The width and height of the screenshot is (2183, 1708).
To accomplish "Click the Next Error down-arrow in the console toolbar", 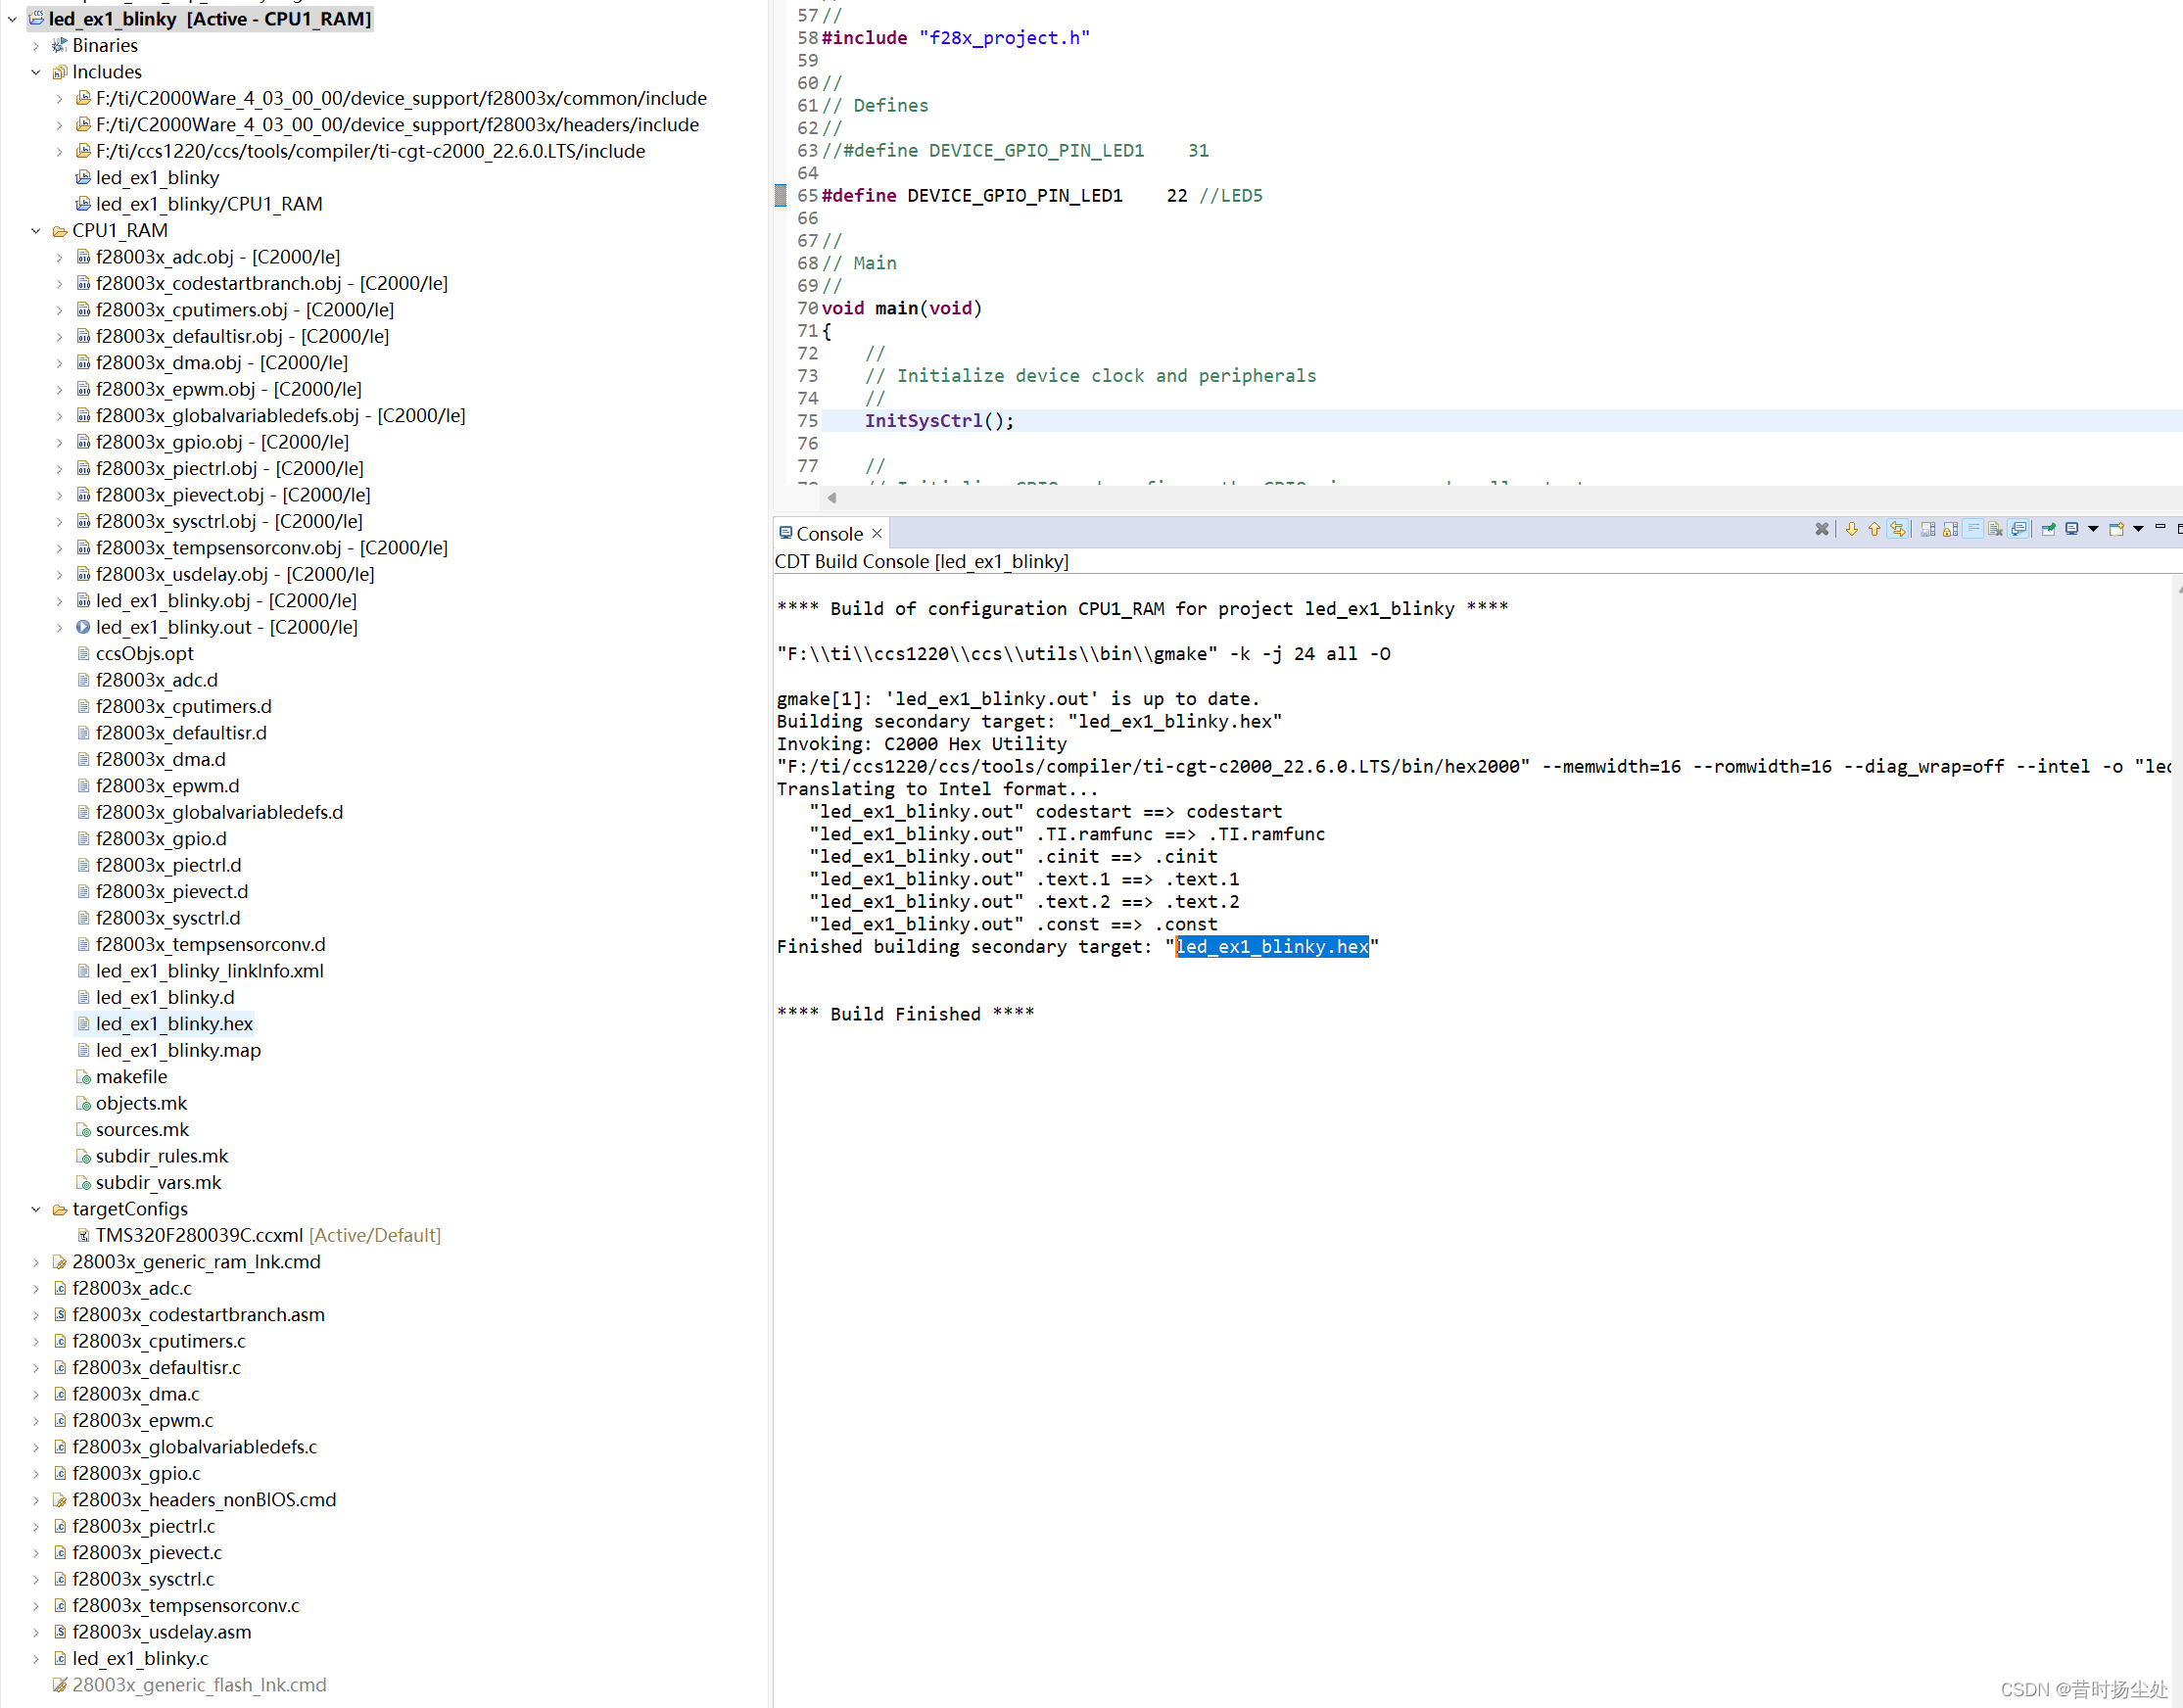I will click(x=1852, y=530).
